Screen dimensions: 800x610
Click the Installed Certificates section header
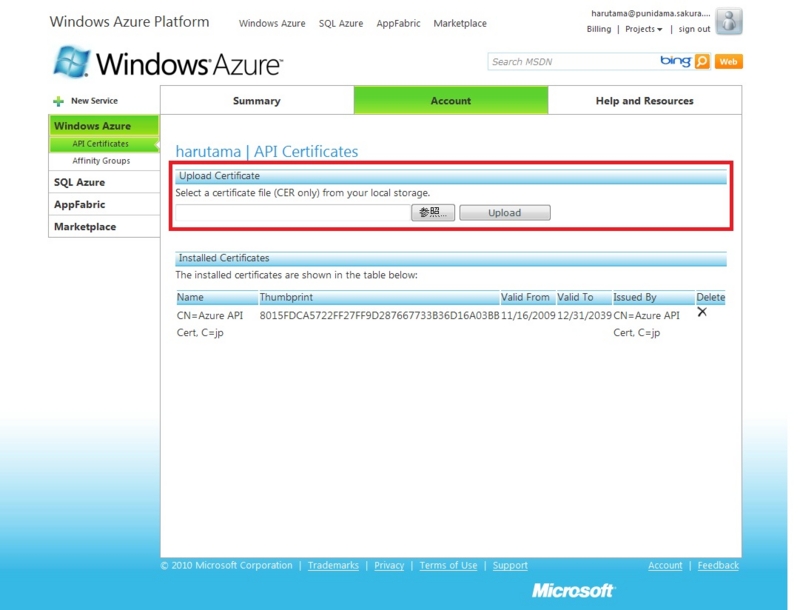click(451, 258)
